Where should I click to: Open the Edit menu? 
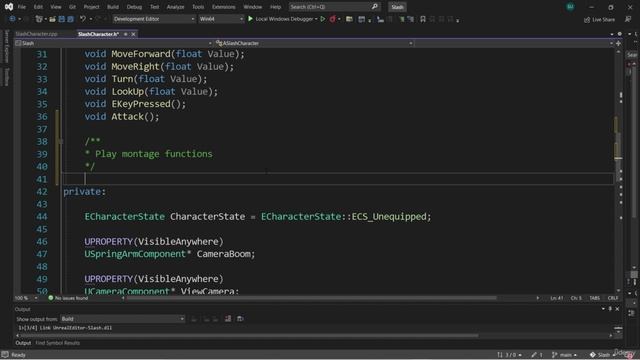click(38, 7)
